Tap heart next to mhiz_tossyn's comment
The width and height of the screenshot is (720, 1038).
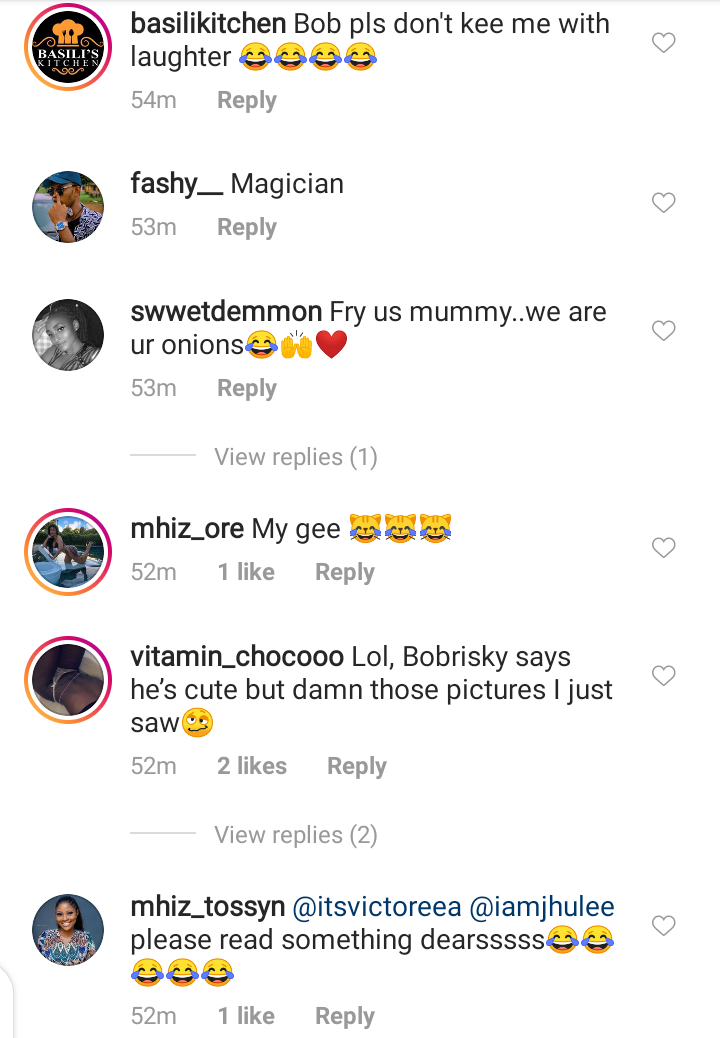[x=664, y=927]
